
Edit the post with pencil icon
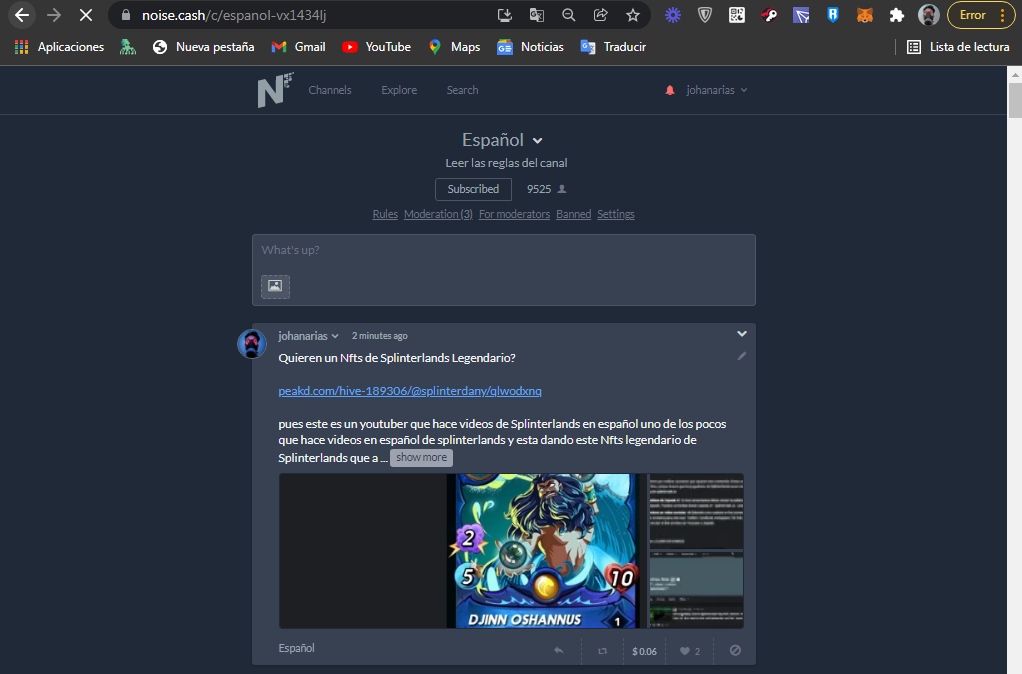[742, 356]
